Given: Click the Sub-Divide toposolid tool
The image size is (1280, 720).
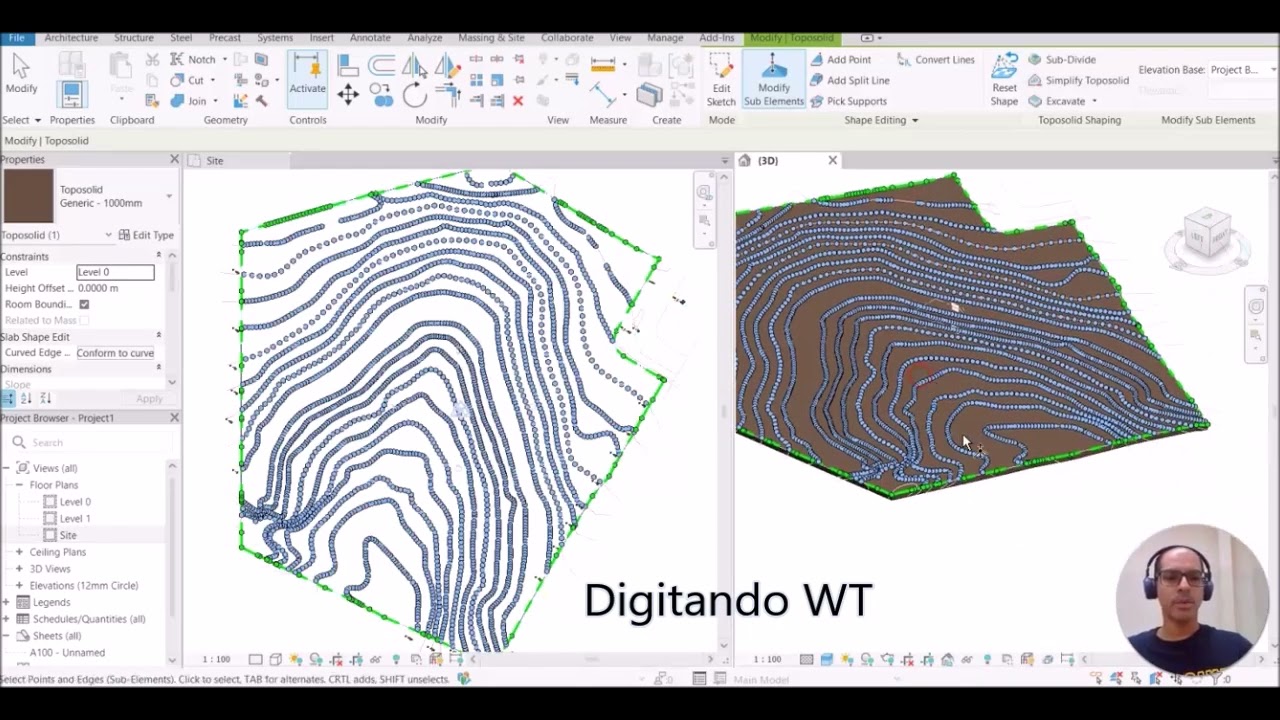Looking at the screenshot, I should pyautogui.click(x=1062, y=60).
